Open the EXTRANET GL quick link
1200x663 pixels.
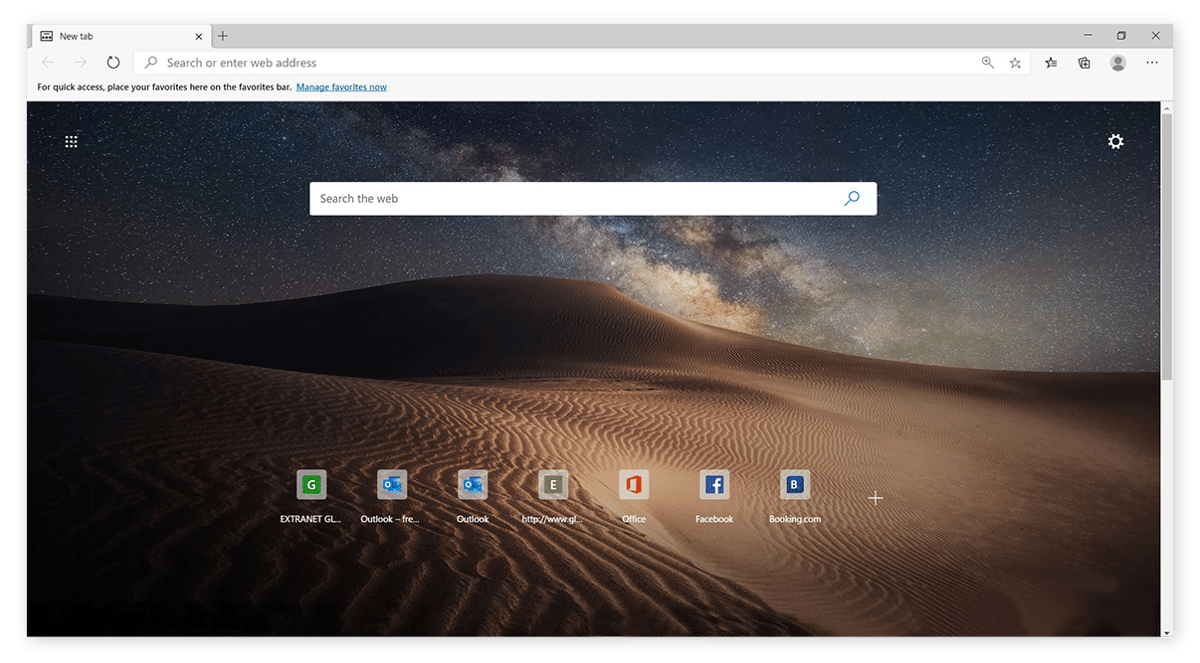click(311, 485)
